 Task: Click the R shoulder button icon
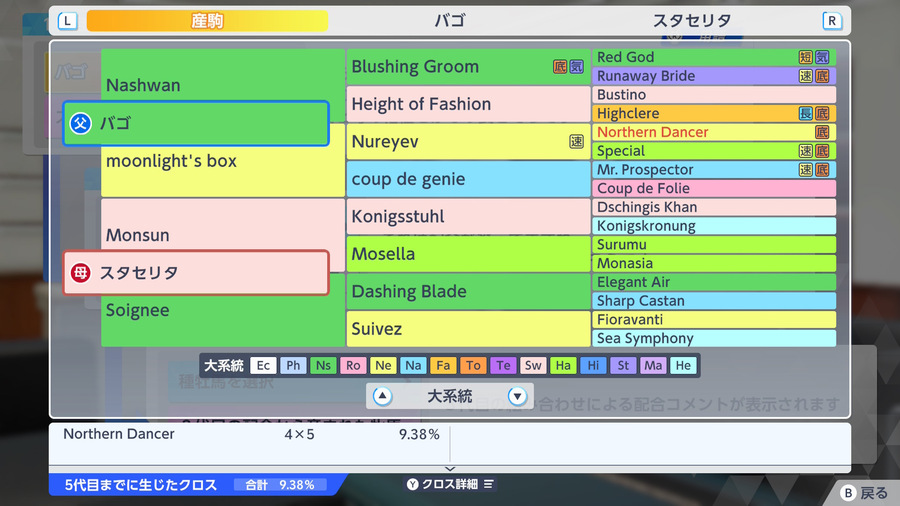[x=832, y=21]
